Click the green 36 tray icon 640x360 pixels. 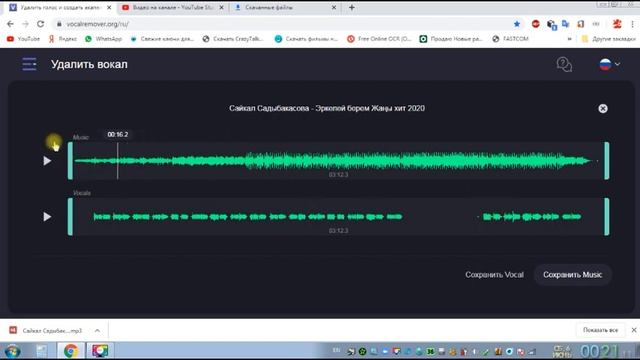tap(430, 351)
